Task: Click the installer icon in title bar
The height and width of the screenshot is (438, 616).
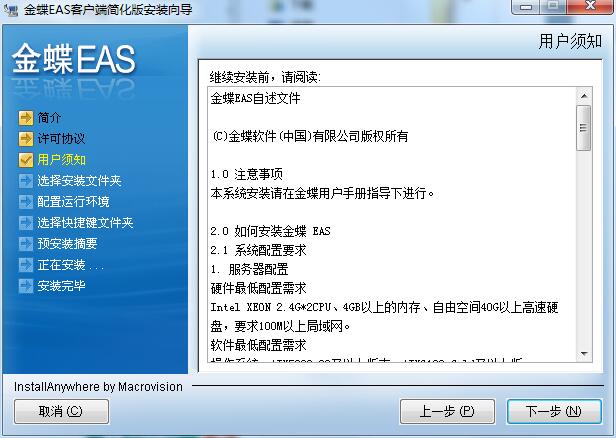Action: (x=11, y=9)
